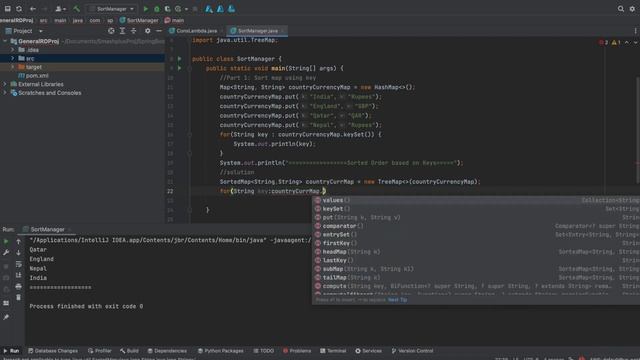Screen dimensions: 640x360
Task: Click the up arrow in Run console toolbar
Action: click(18, 242)
